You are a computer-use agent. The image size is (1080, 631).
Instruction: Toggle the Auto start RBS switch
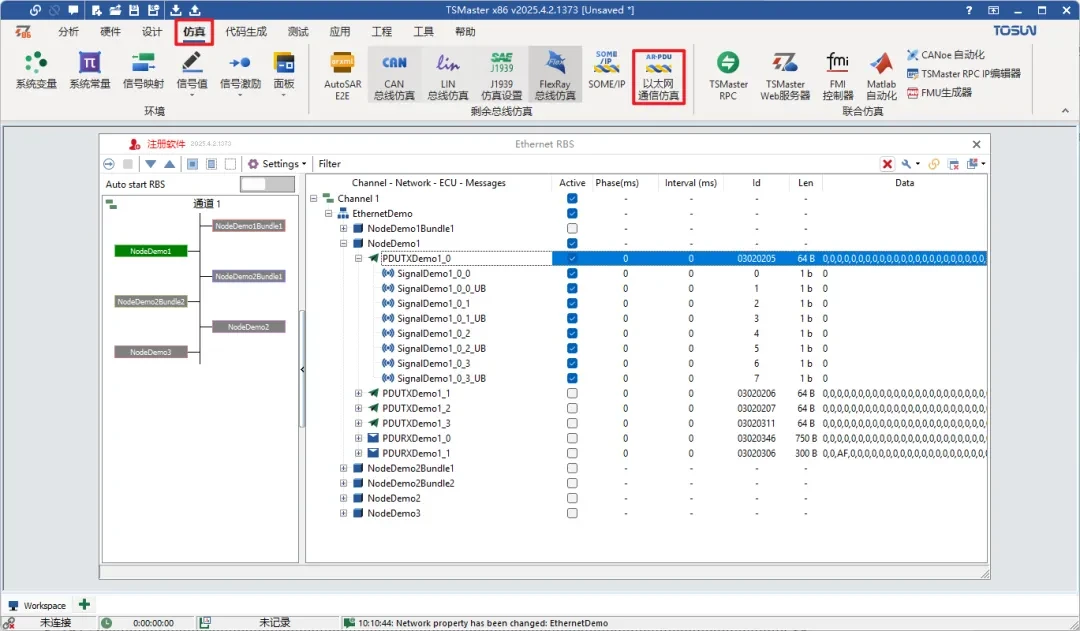[267, 184]
